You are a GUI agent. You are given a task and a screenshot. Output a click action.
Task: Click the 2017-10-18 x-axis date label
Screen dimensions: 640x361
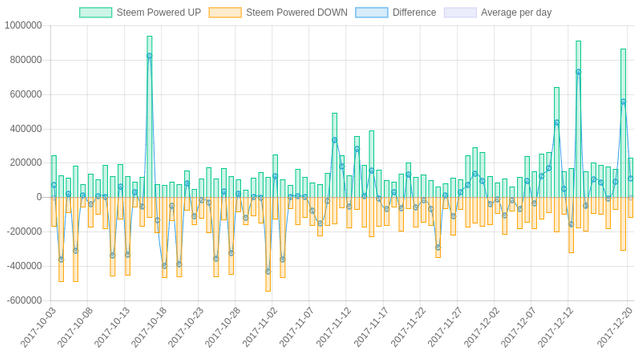(x=149, y=328)
